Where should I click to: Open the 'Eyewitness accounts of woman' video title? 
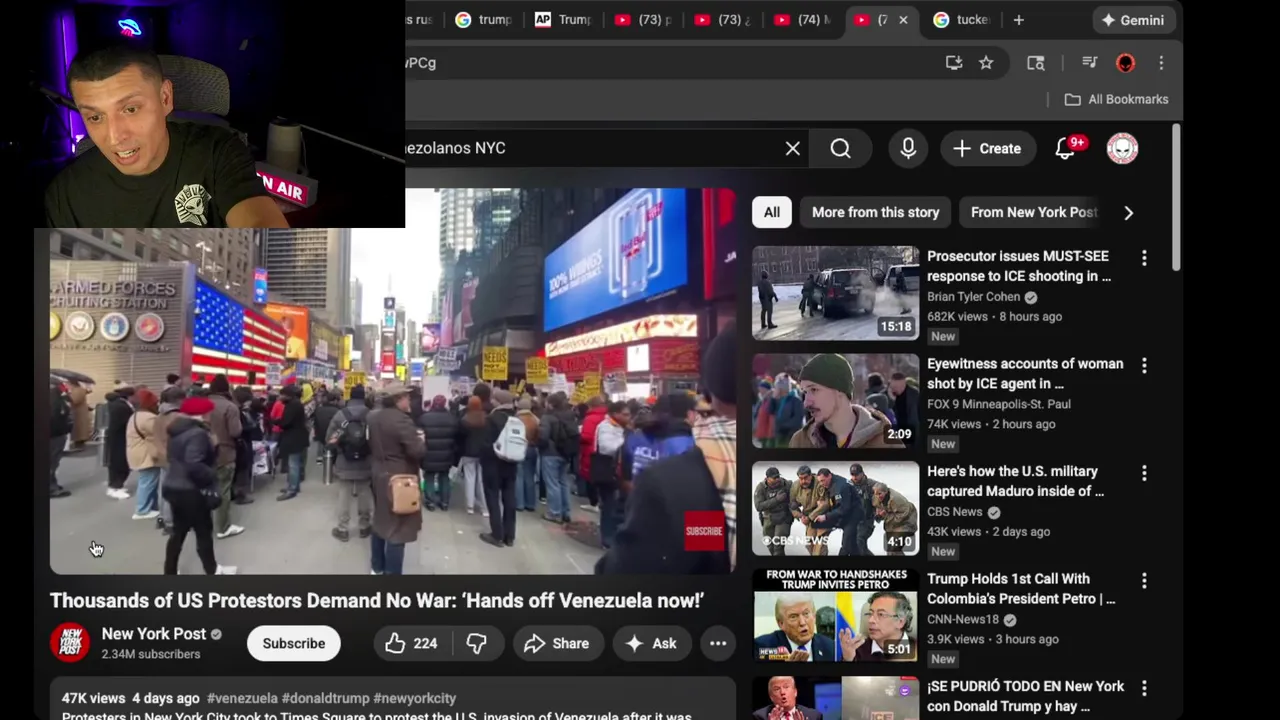point(1025,373)
